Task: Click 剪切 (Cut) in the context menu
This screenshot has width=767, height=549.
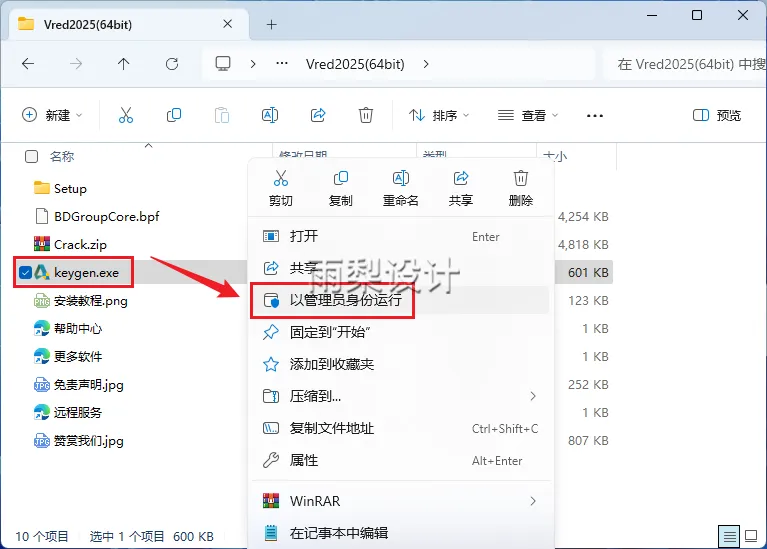Action: pos(281,188)
